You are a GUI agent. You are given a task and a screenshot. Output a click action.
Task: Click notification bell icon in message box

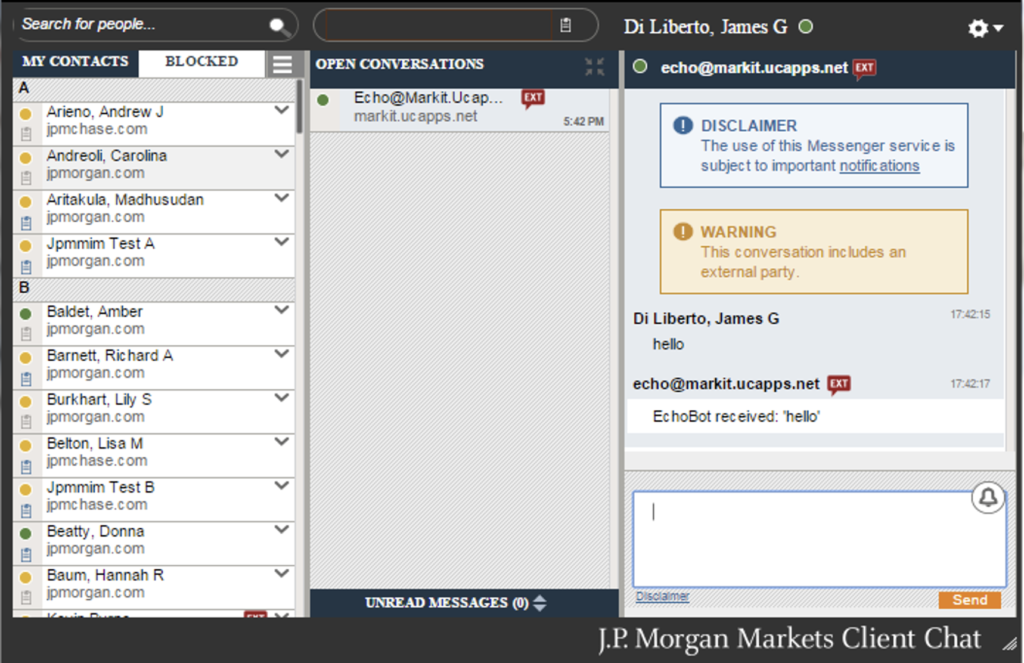pyautogui.click(x=988, y=498)
